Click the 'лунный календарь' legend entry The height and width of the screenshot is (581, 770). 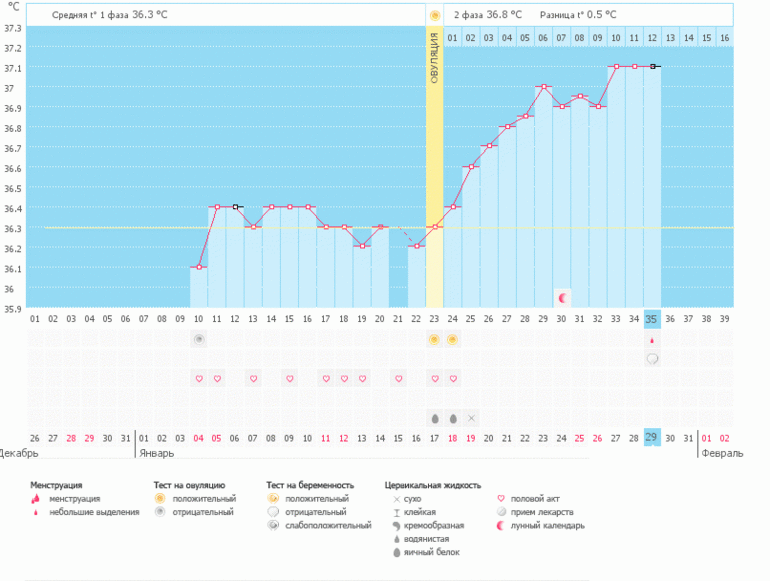[x=545, y=525]
